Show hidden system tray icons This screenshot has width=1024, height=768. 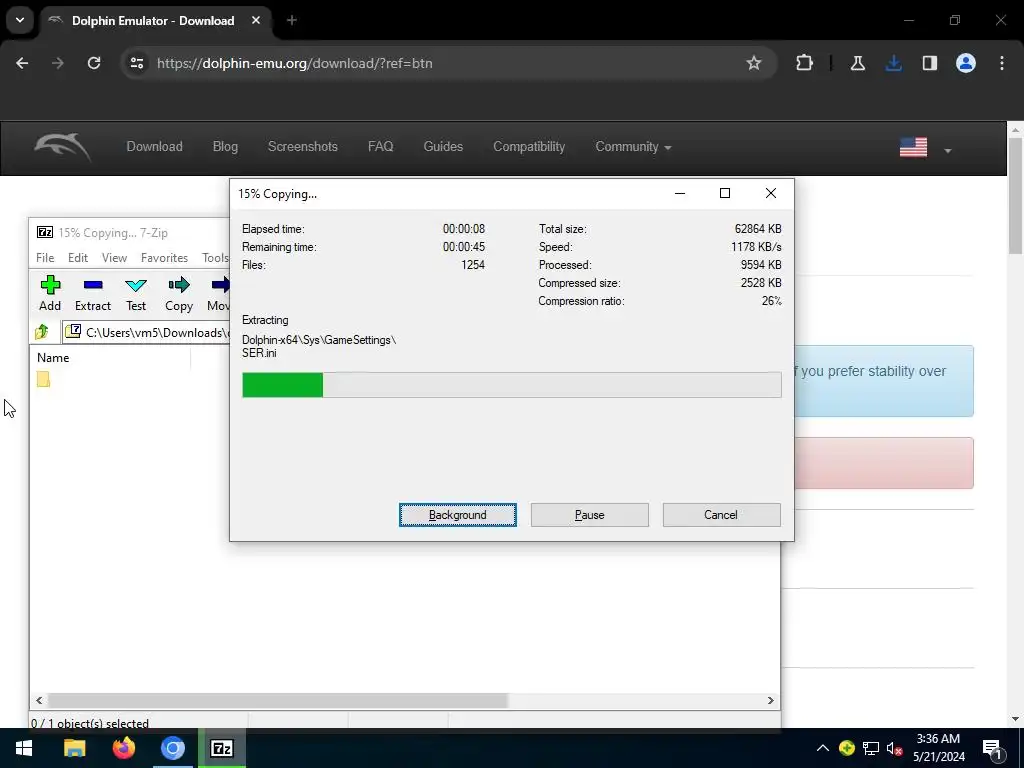(823, 748)
